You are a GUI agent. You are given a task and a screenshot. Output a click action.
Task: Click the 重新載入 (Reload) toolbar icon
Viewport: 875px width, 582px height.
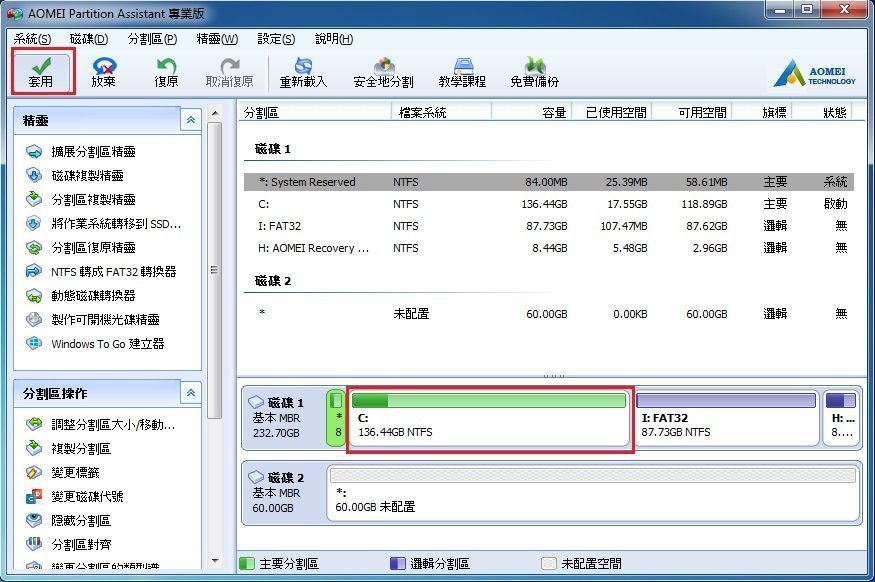303,71
